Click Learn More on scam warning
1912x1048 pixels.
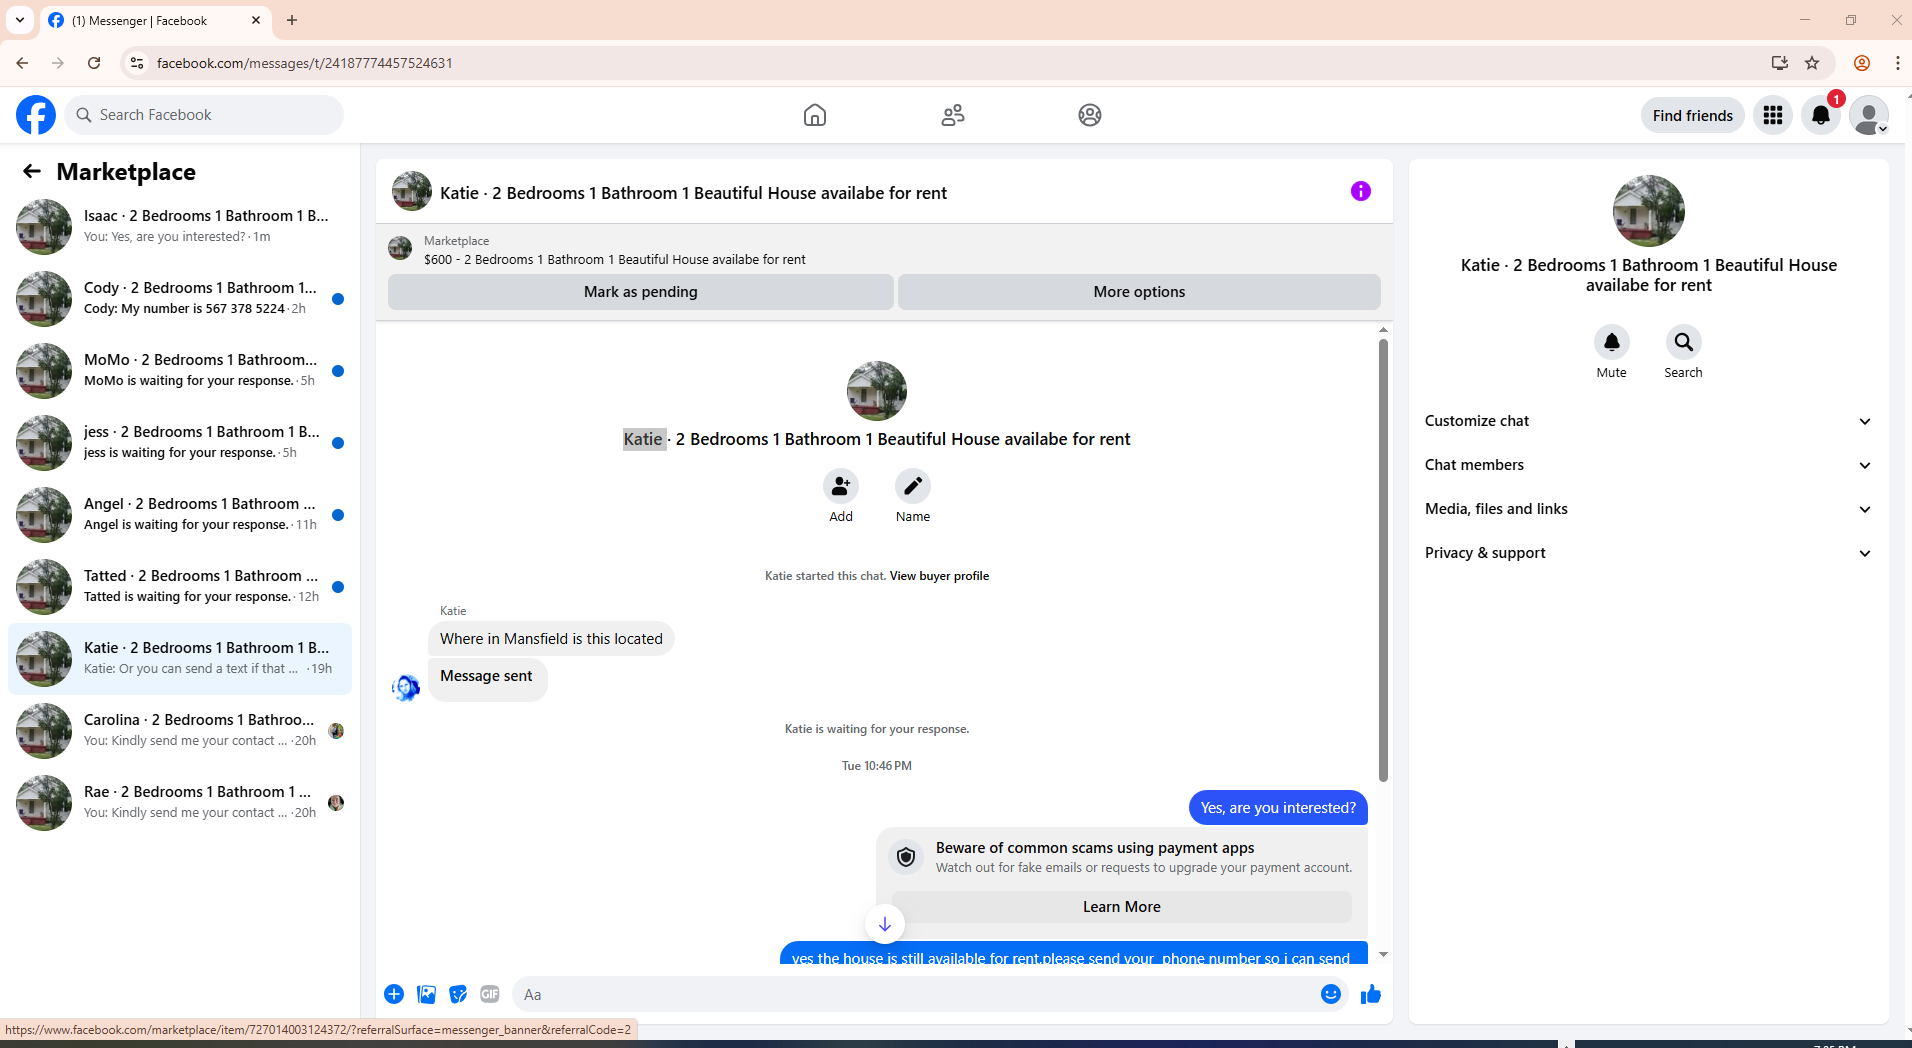1122,907
